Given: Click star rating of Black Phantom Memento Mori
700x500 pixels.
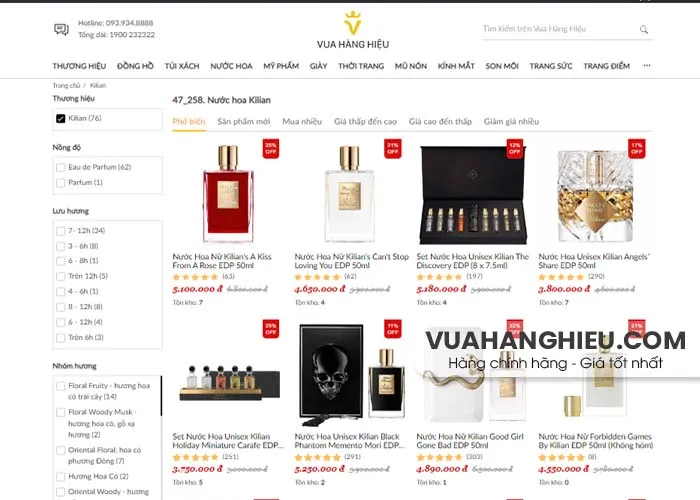Looking at the screenshot, I should pos(317,457).
